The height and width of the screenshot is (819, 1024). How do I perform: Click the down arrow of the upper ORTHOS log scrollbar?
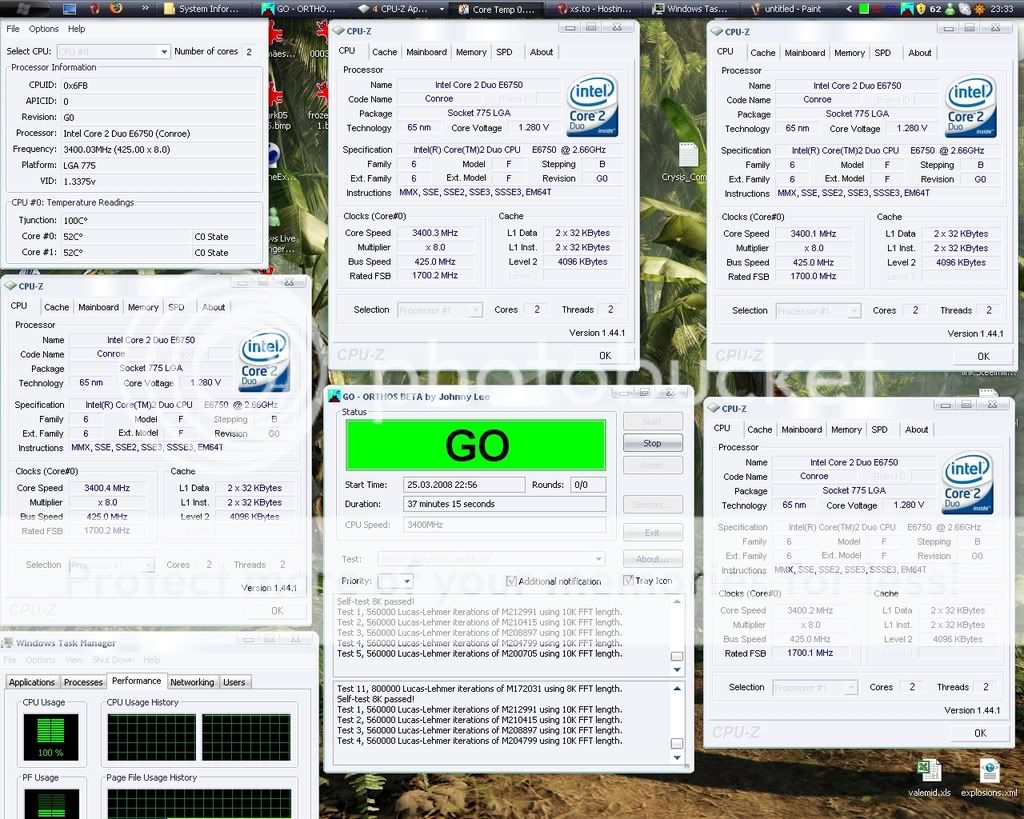pos(677,669)
